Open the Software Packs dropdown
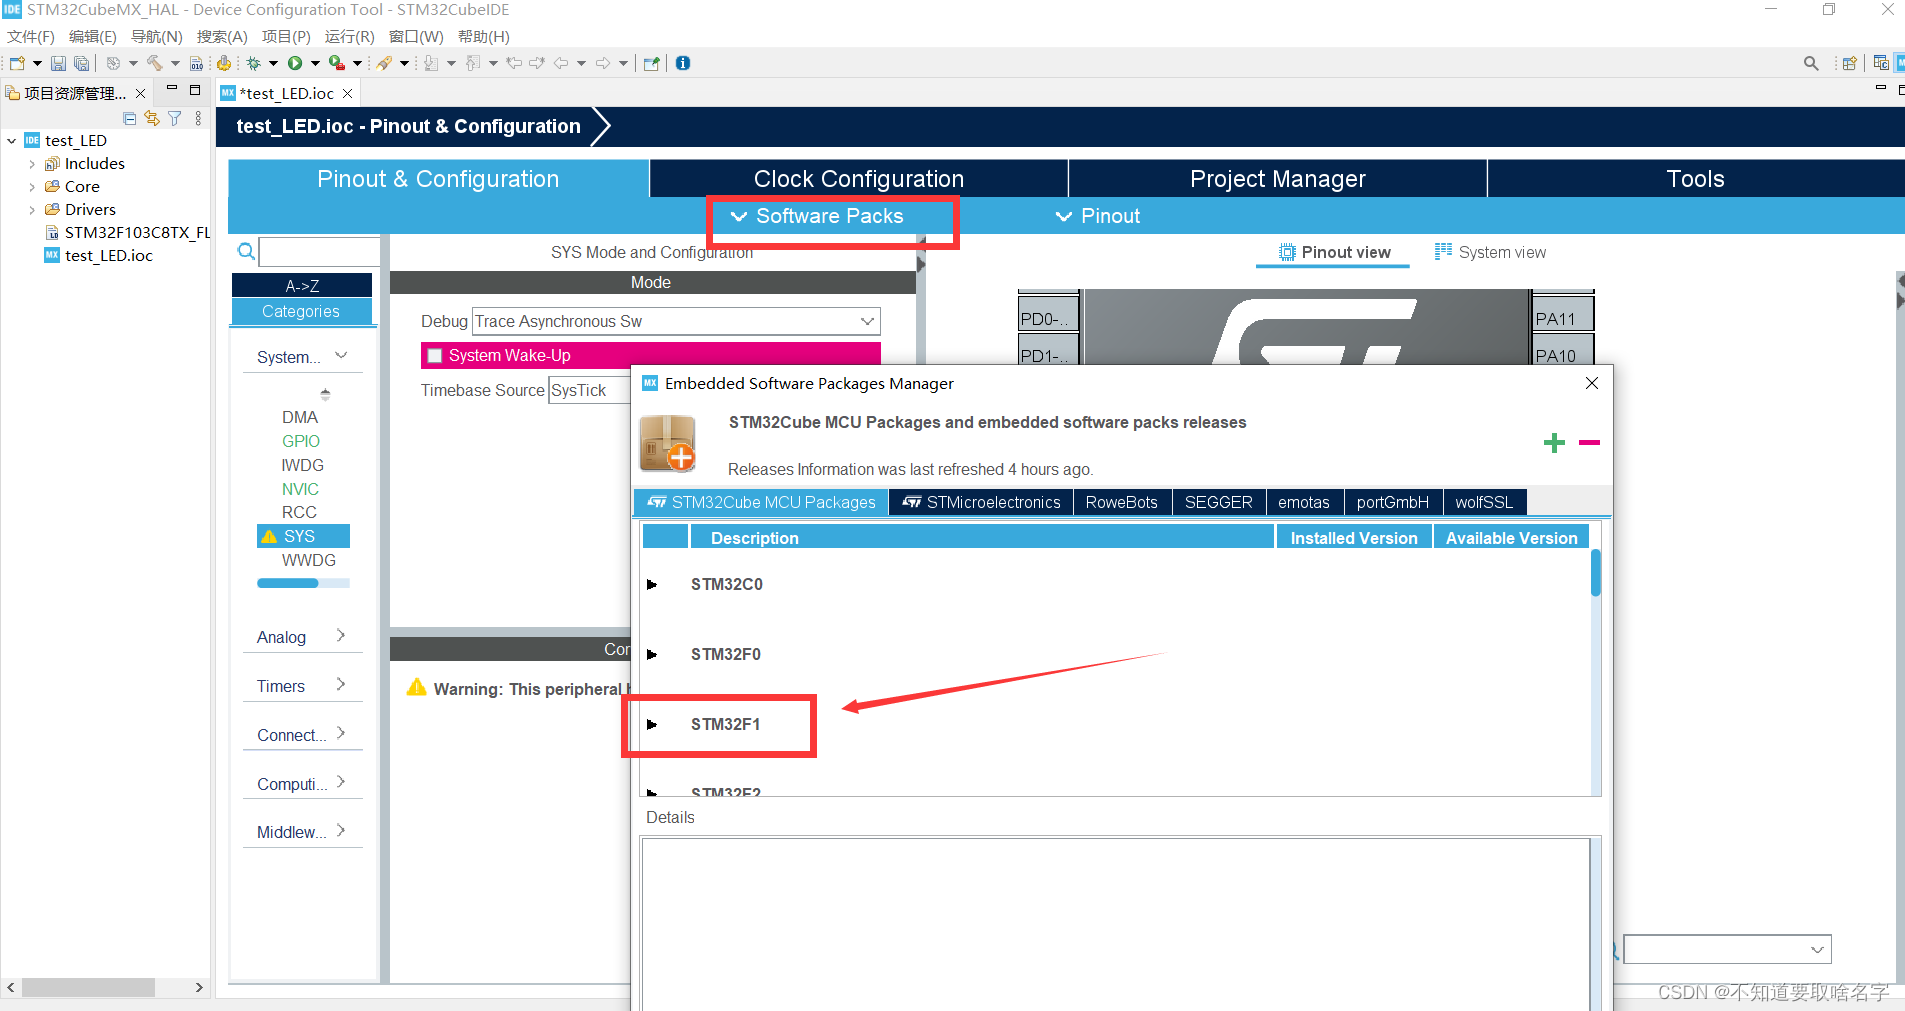This screenshot has height=1011, width=1905. click(x=817, y=216)
